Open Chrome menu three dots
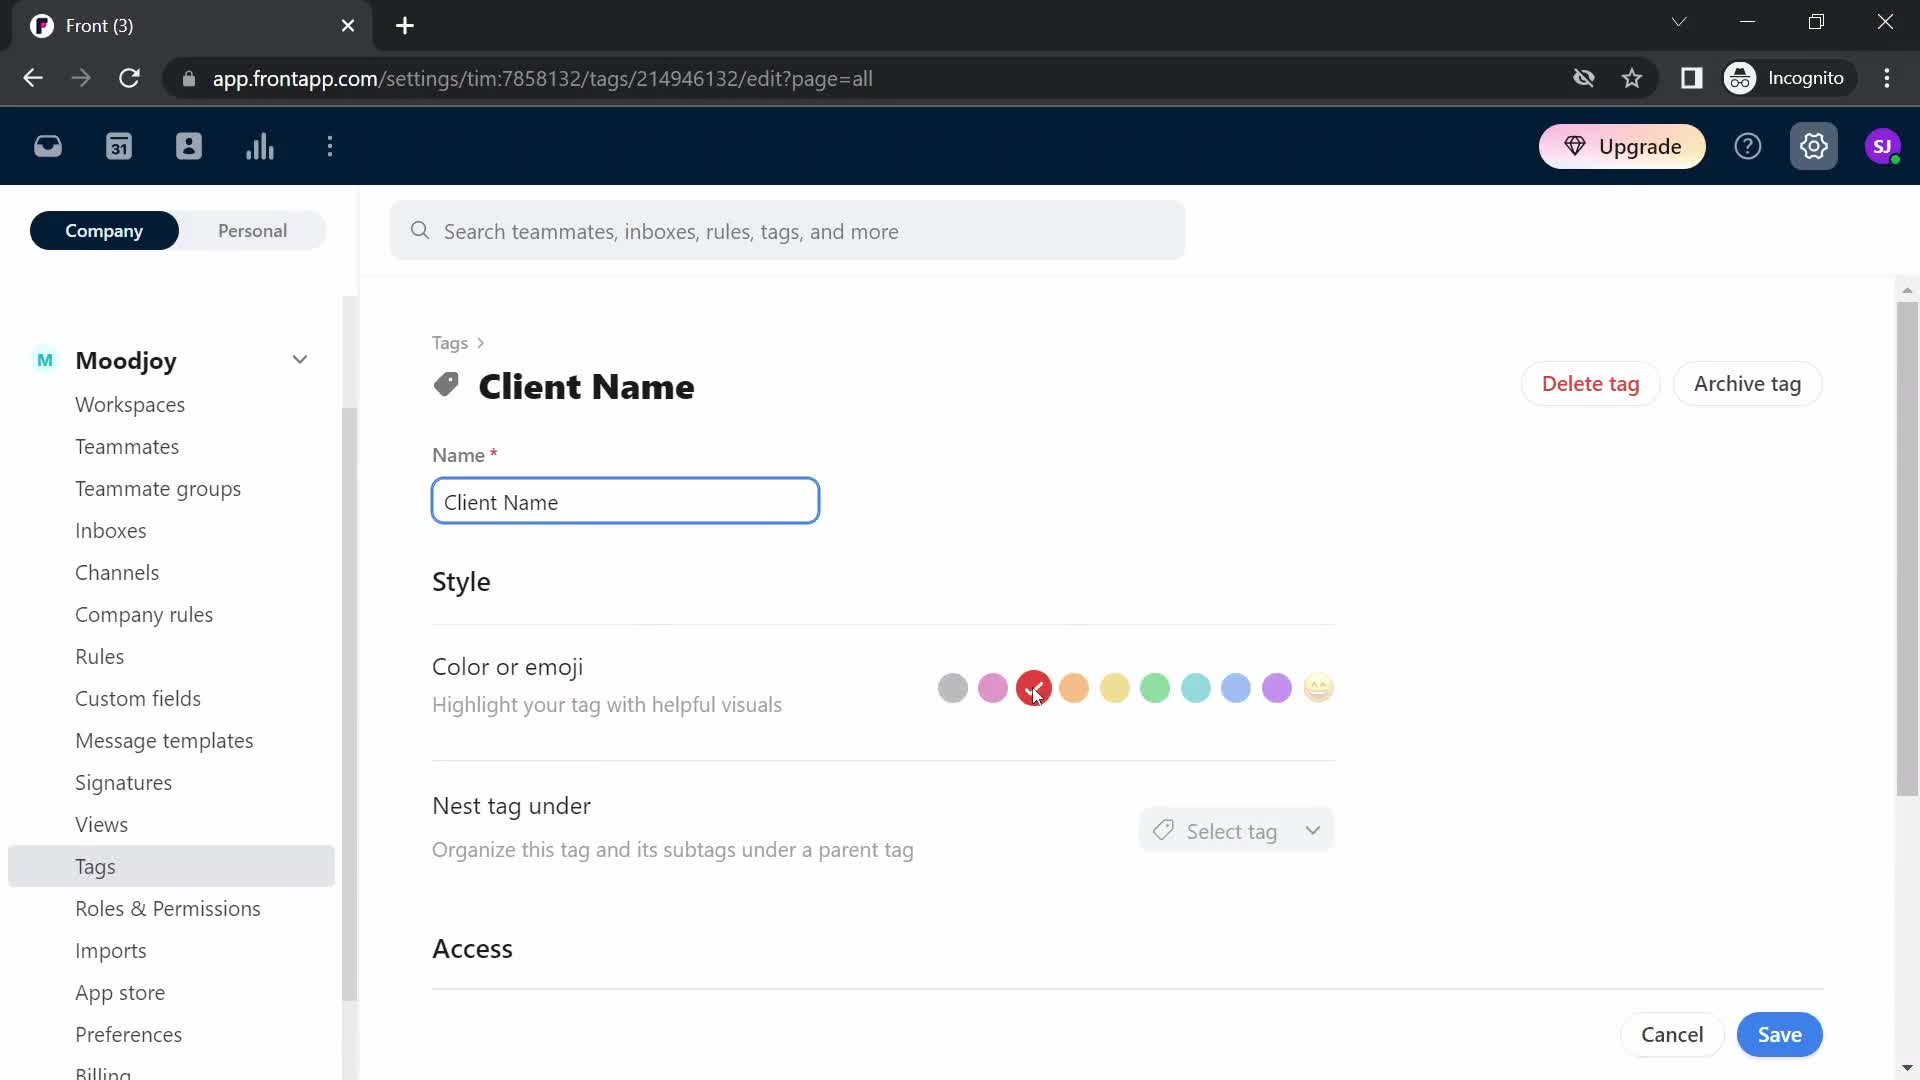Screen dimensions: 1920x1080 point(1887,78)
